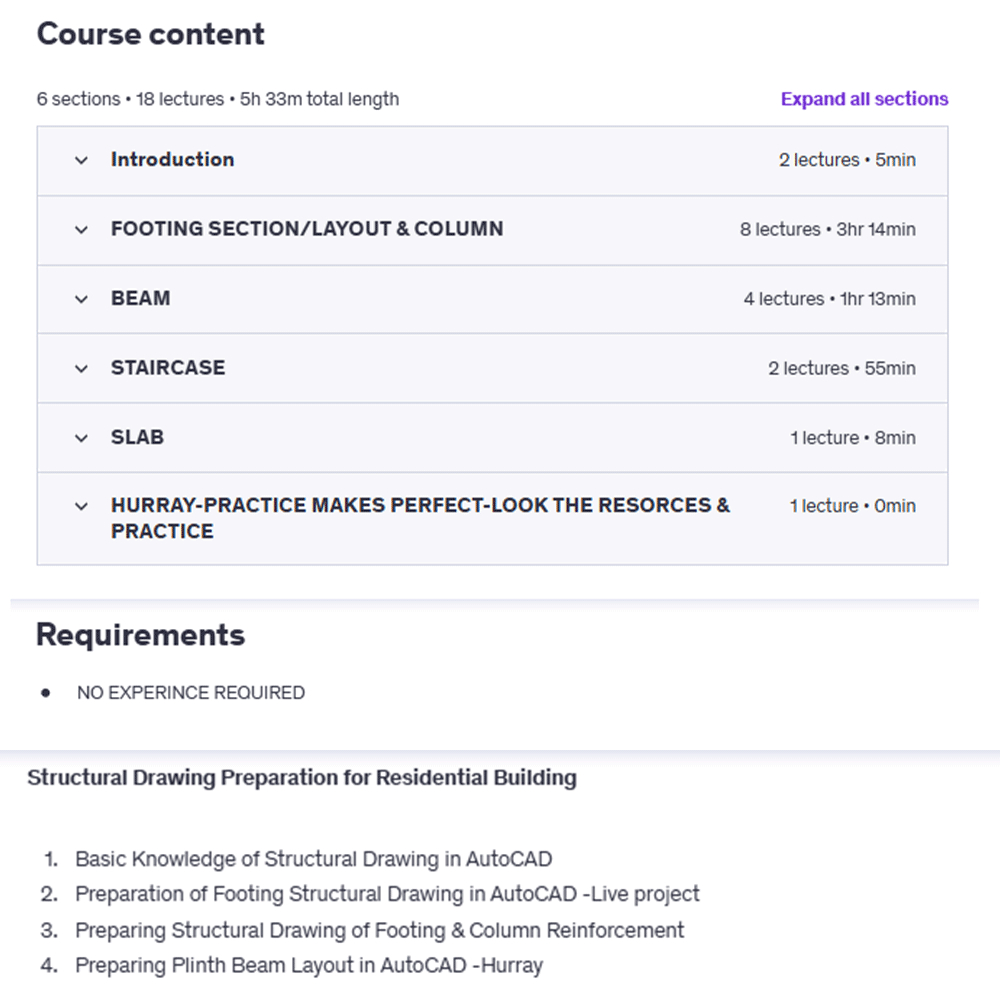Click the Introduction 2 lectures • 5min label
This screenshot has height=1000, width=1000.
847,160
